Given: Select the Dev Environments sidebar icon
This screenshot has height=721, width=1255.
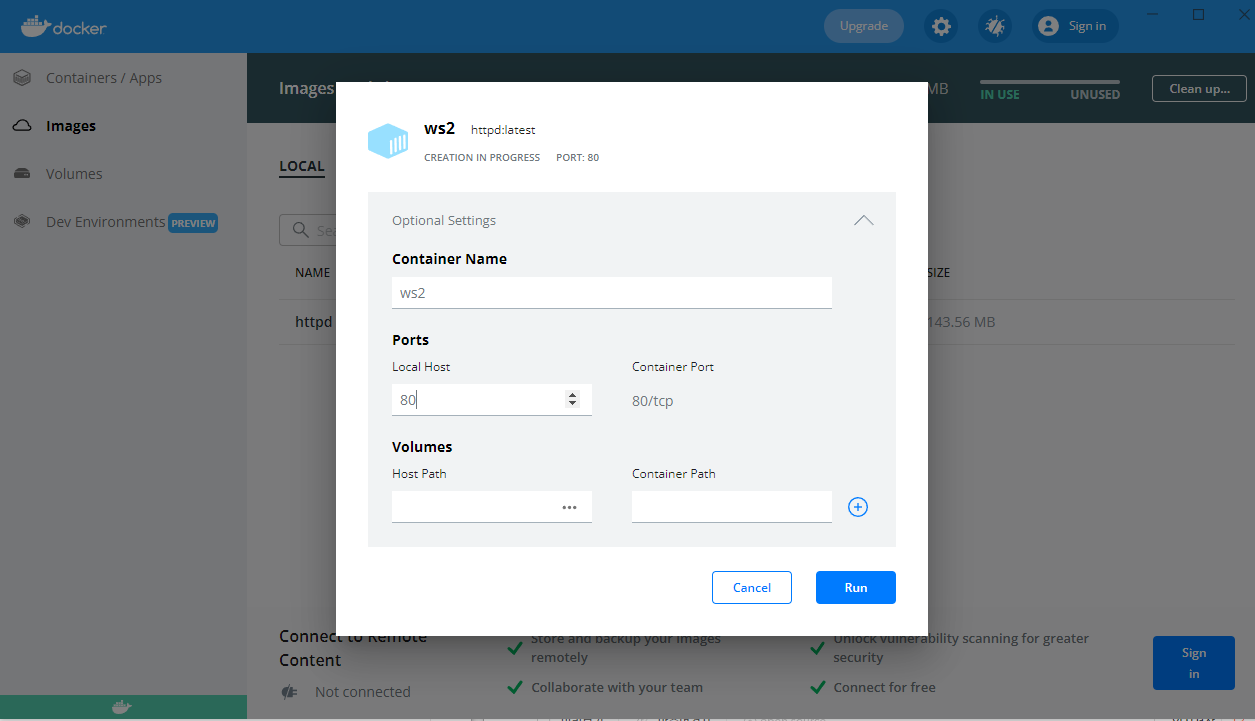Looking at the screenshot, I should 22,222.
